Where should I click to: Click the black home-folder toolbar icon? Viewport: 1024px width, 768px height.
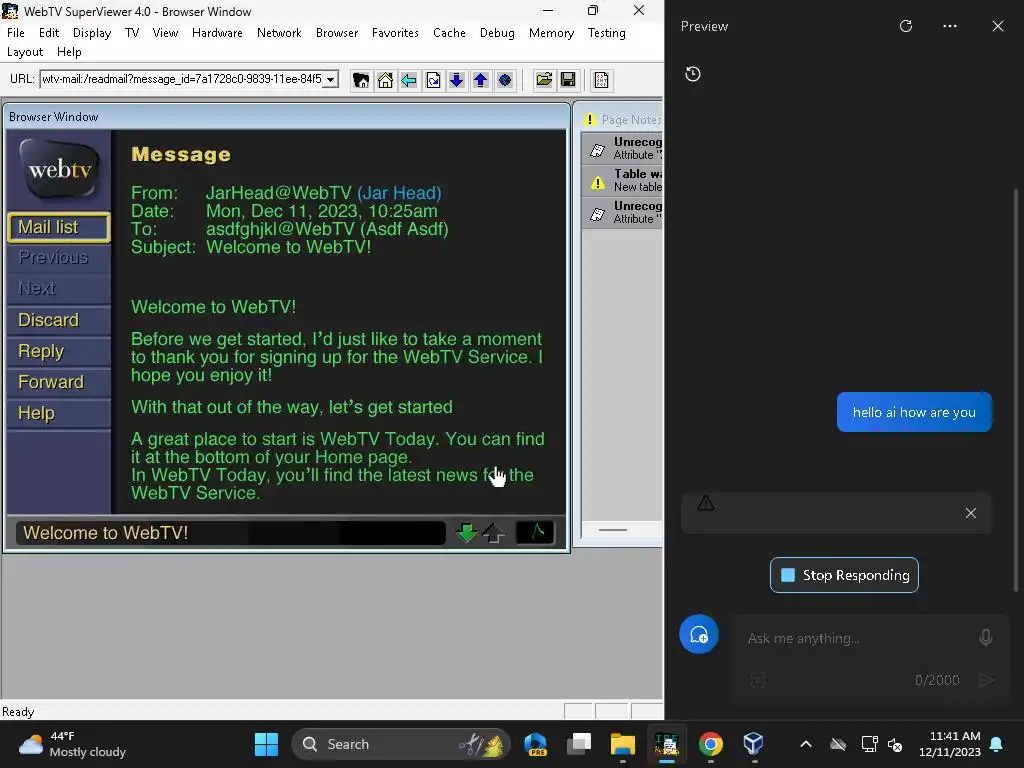tap(360, 80)
